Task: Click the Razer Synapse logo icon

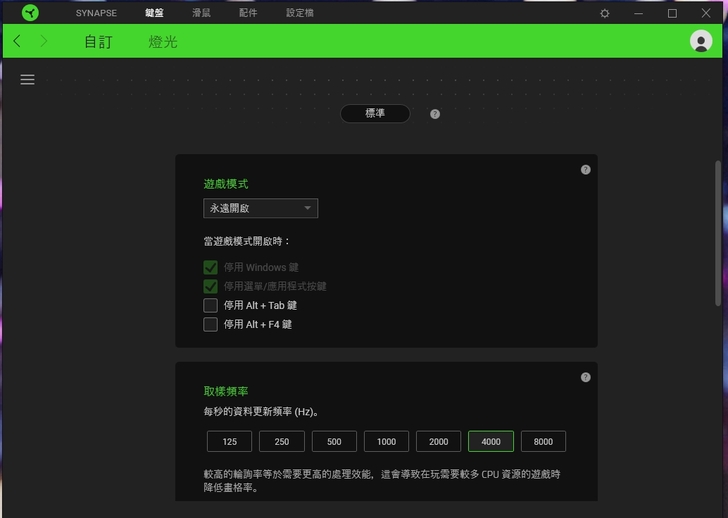Action: tap(30, 13)
